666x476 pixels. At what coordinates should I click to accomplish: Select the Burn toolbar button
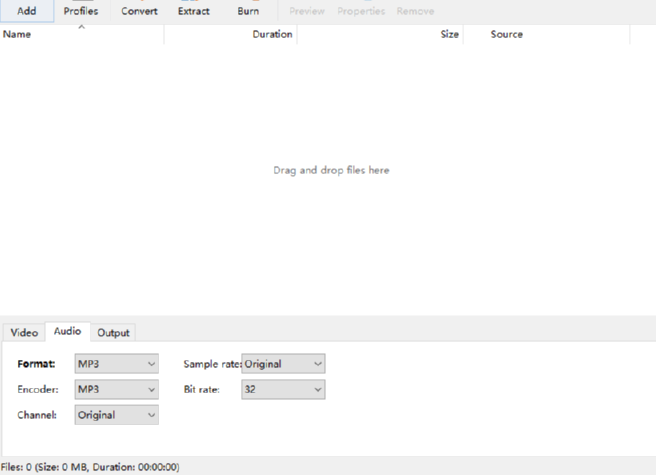(x=248, y=11)
